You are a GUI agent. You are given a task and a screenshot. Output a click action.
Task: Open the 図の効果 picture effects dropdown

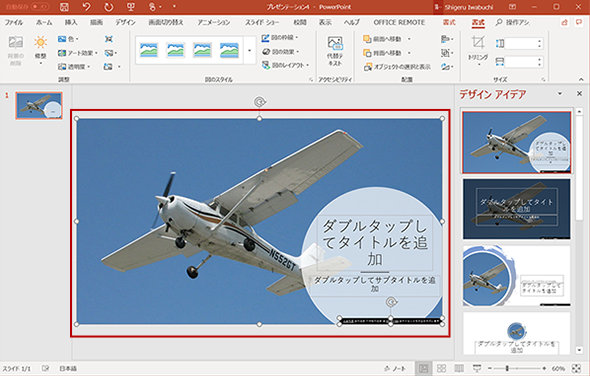click(281, 52)
